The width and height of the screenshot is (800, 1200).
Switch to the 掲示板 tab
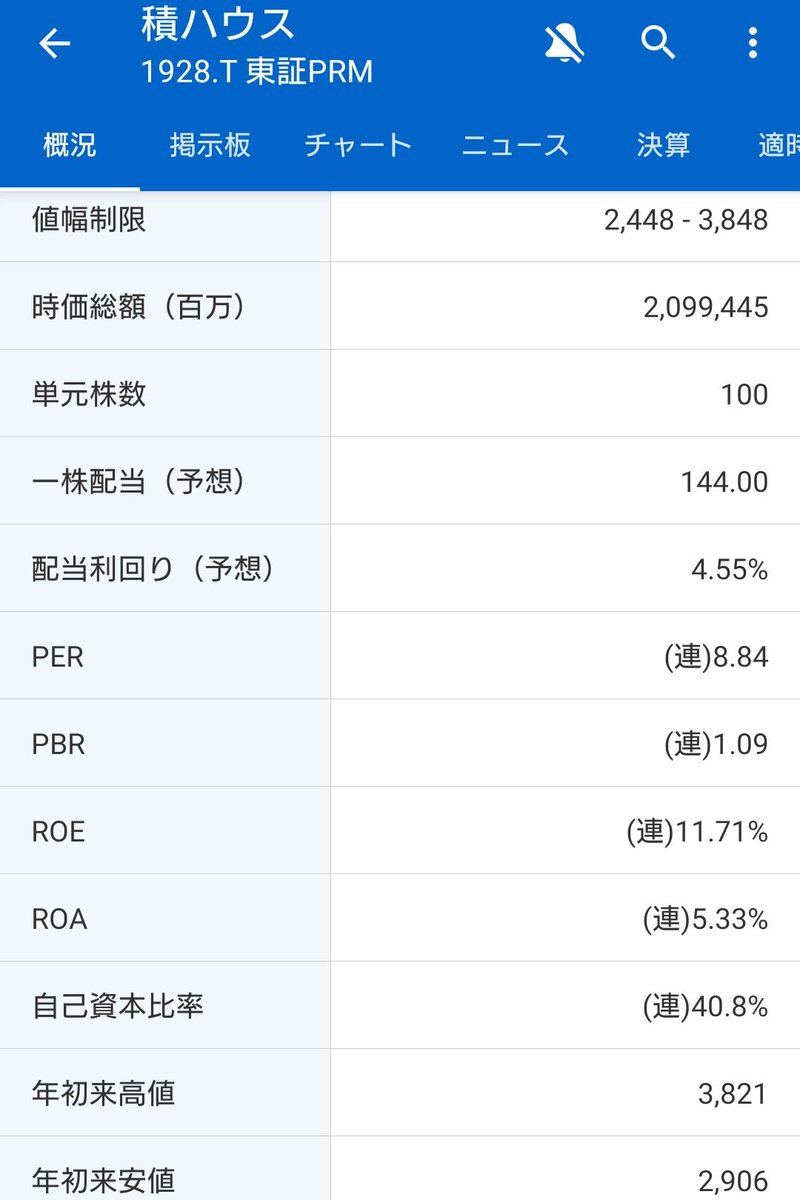[x=210, y=145]
